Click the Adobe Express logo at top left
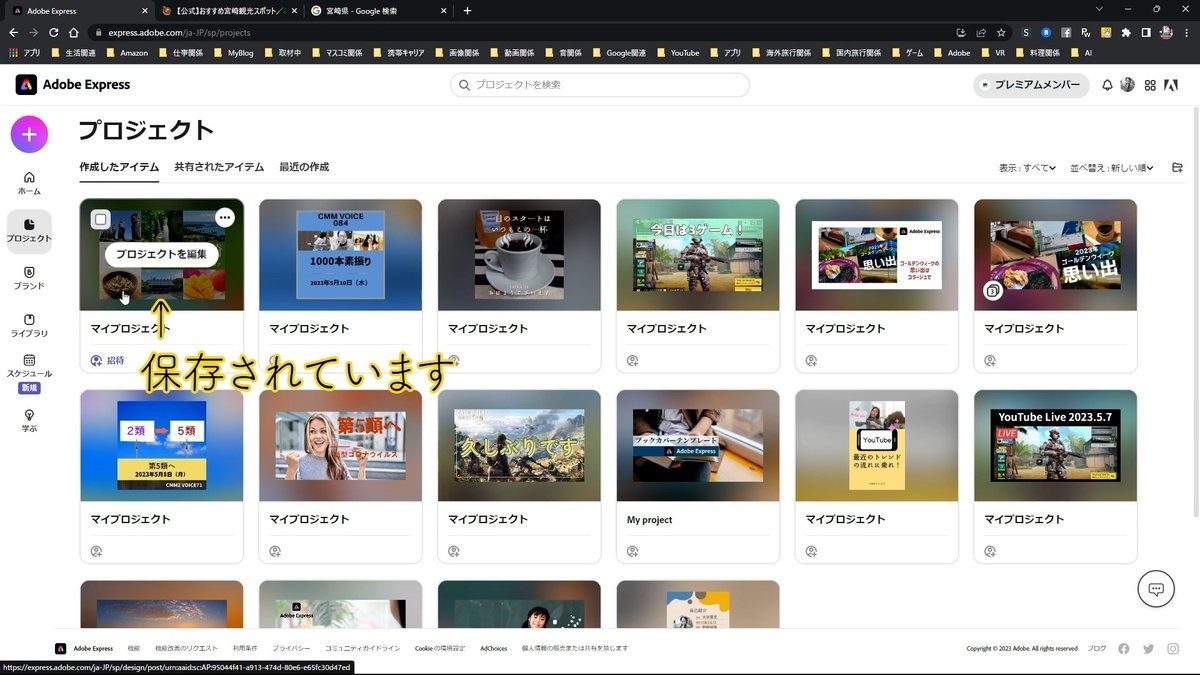This screenshot has width=1200, height=675. 73,85
